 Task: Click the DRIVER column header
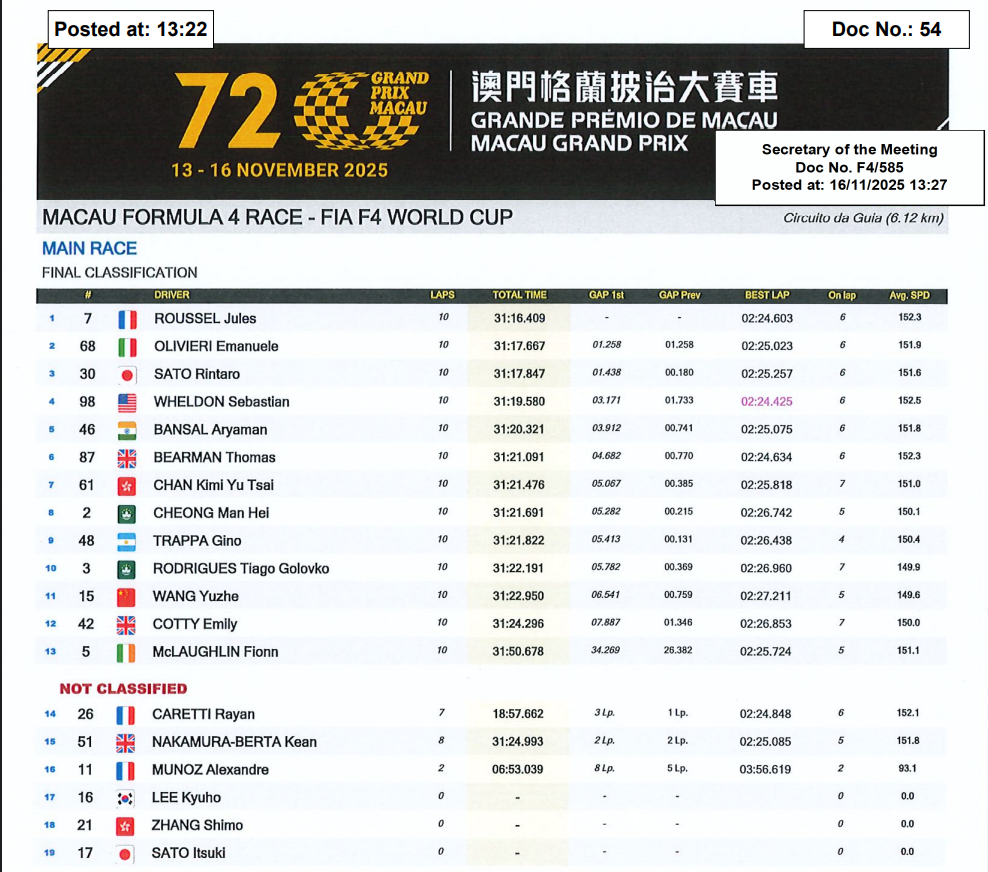click(x=172, y=295)
